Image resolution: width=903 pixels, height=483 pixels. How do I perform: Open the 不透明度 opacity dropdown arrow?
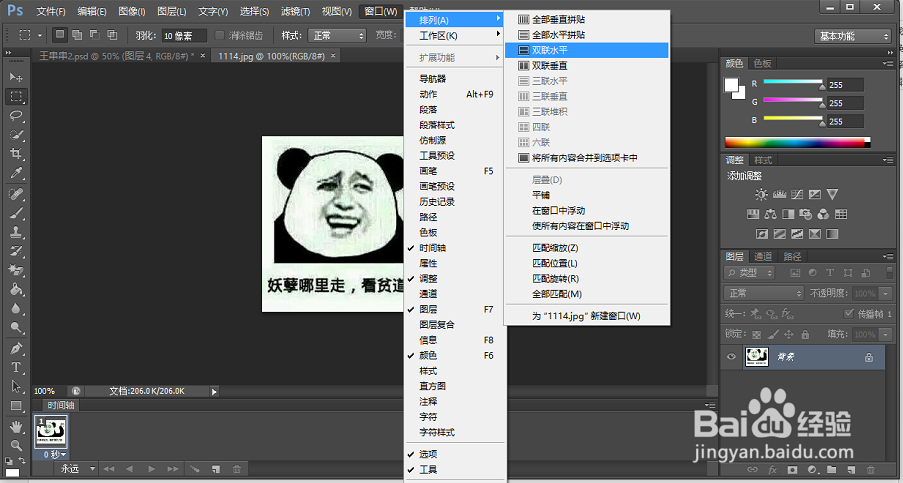tap(886, 294)
